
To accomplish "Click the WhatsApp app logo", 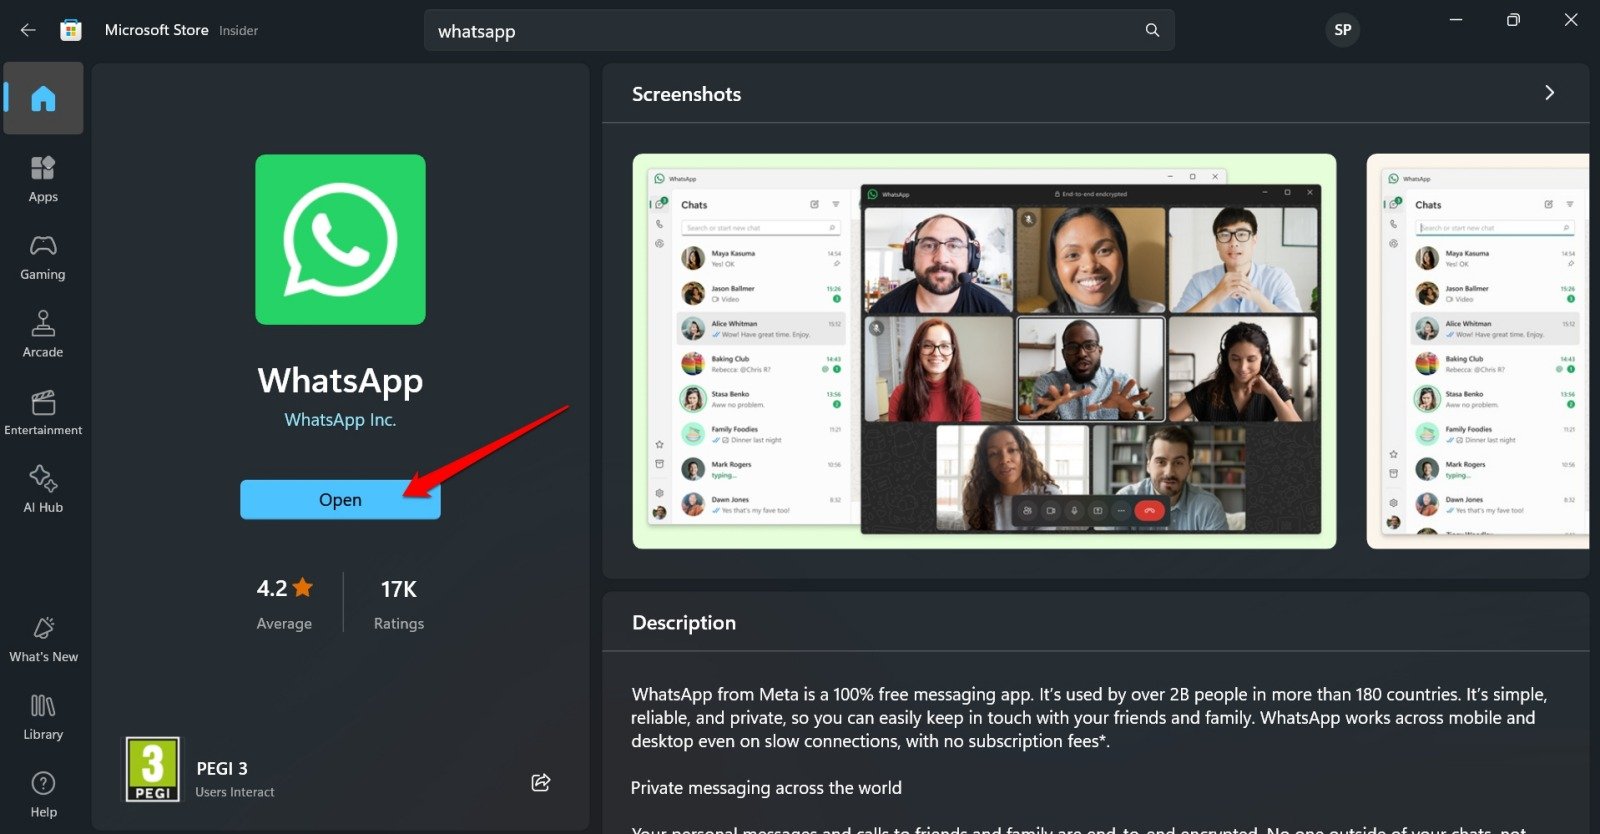I will pos(340,239).
